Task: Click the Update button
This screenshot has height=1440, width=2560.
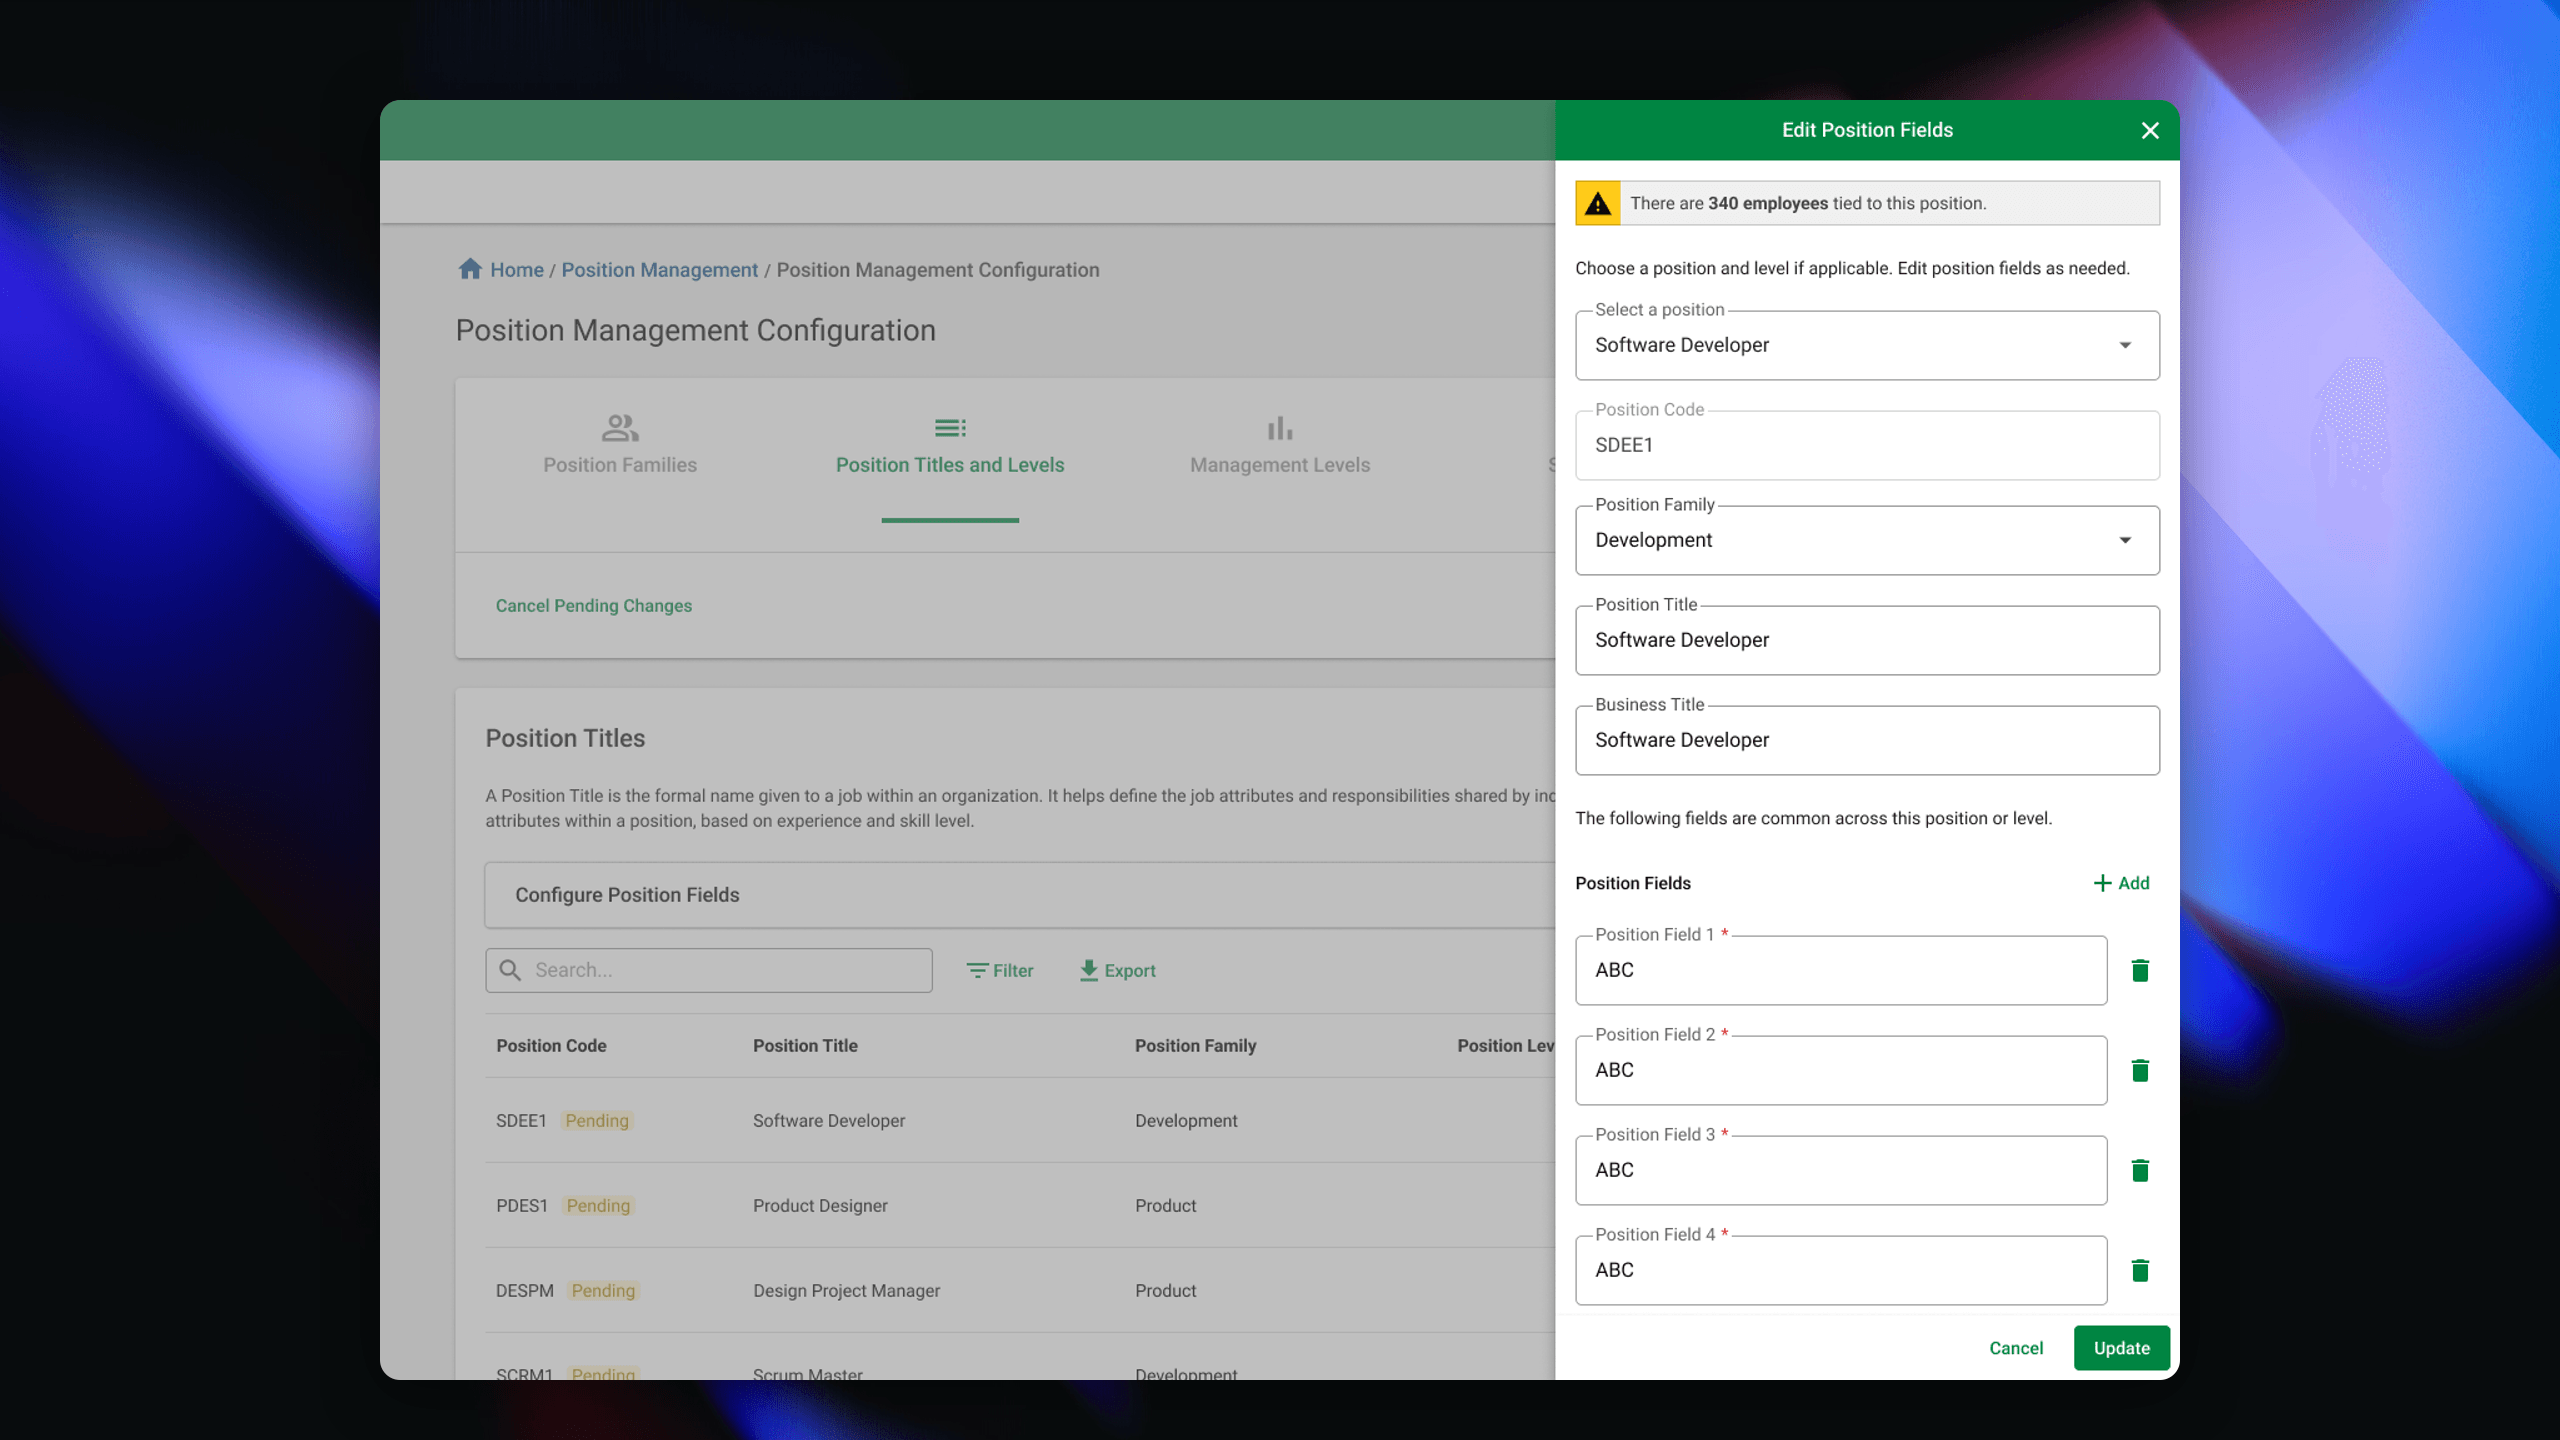Action: (2121, 1348)
